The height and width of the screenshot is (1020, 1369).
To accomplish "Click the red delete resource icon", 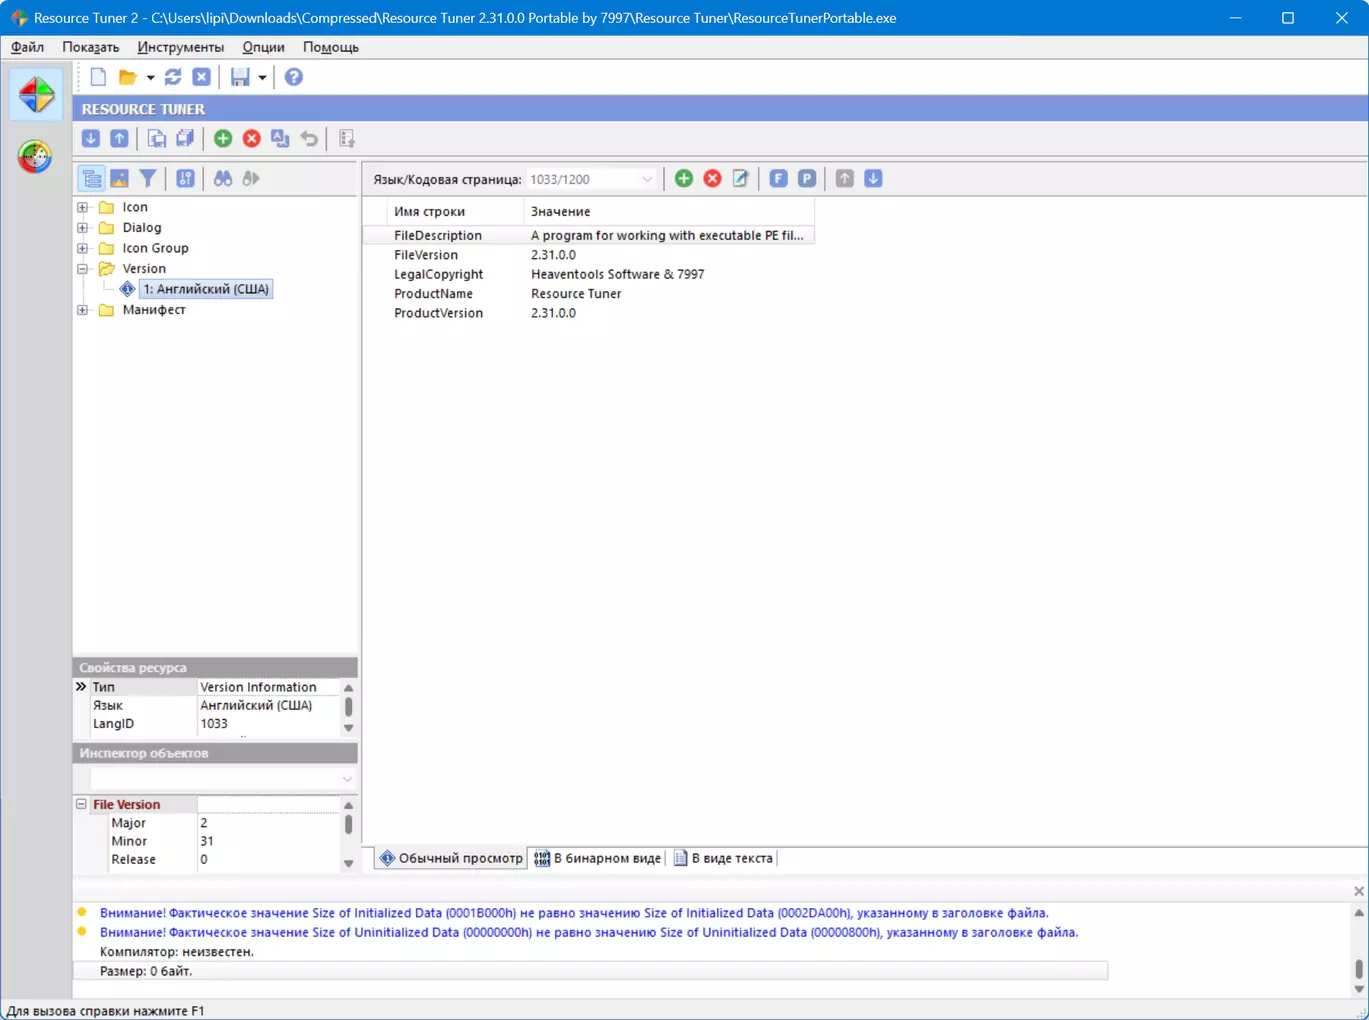I will click(x=252, y=139).
